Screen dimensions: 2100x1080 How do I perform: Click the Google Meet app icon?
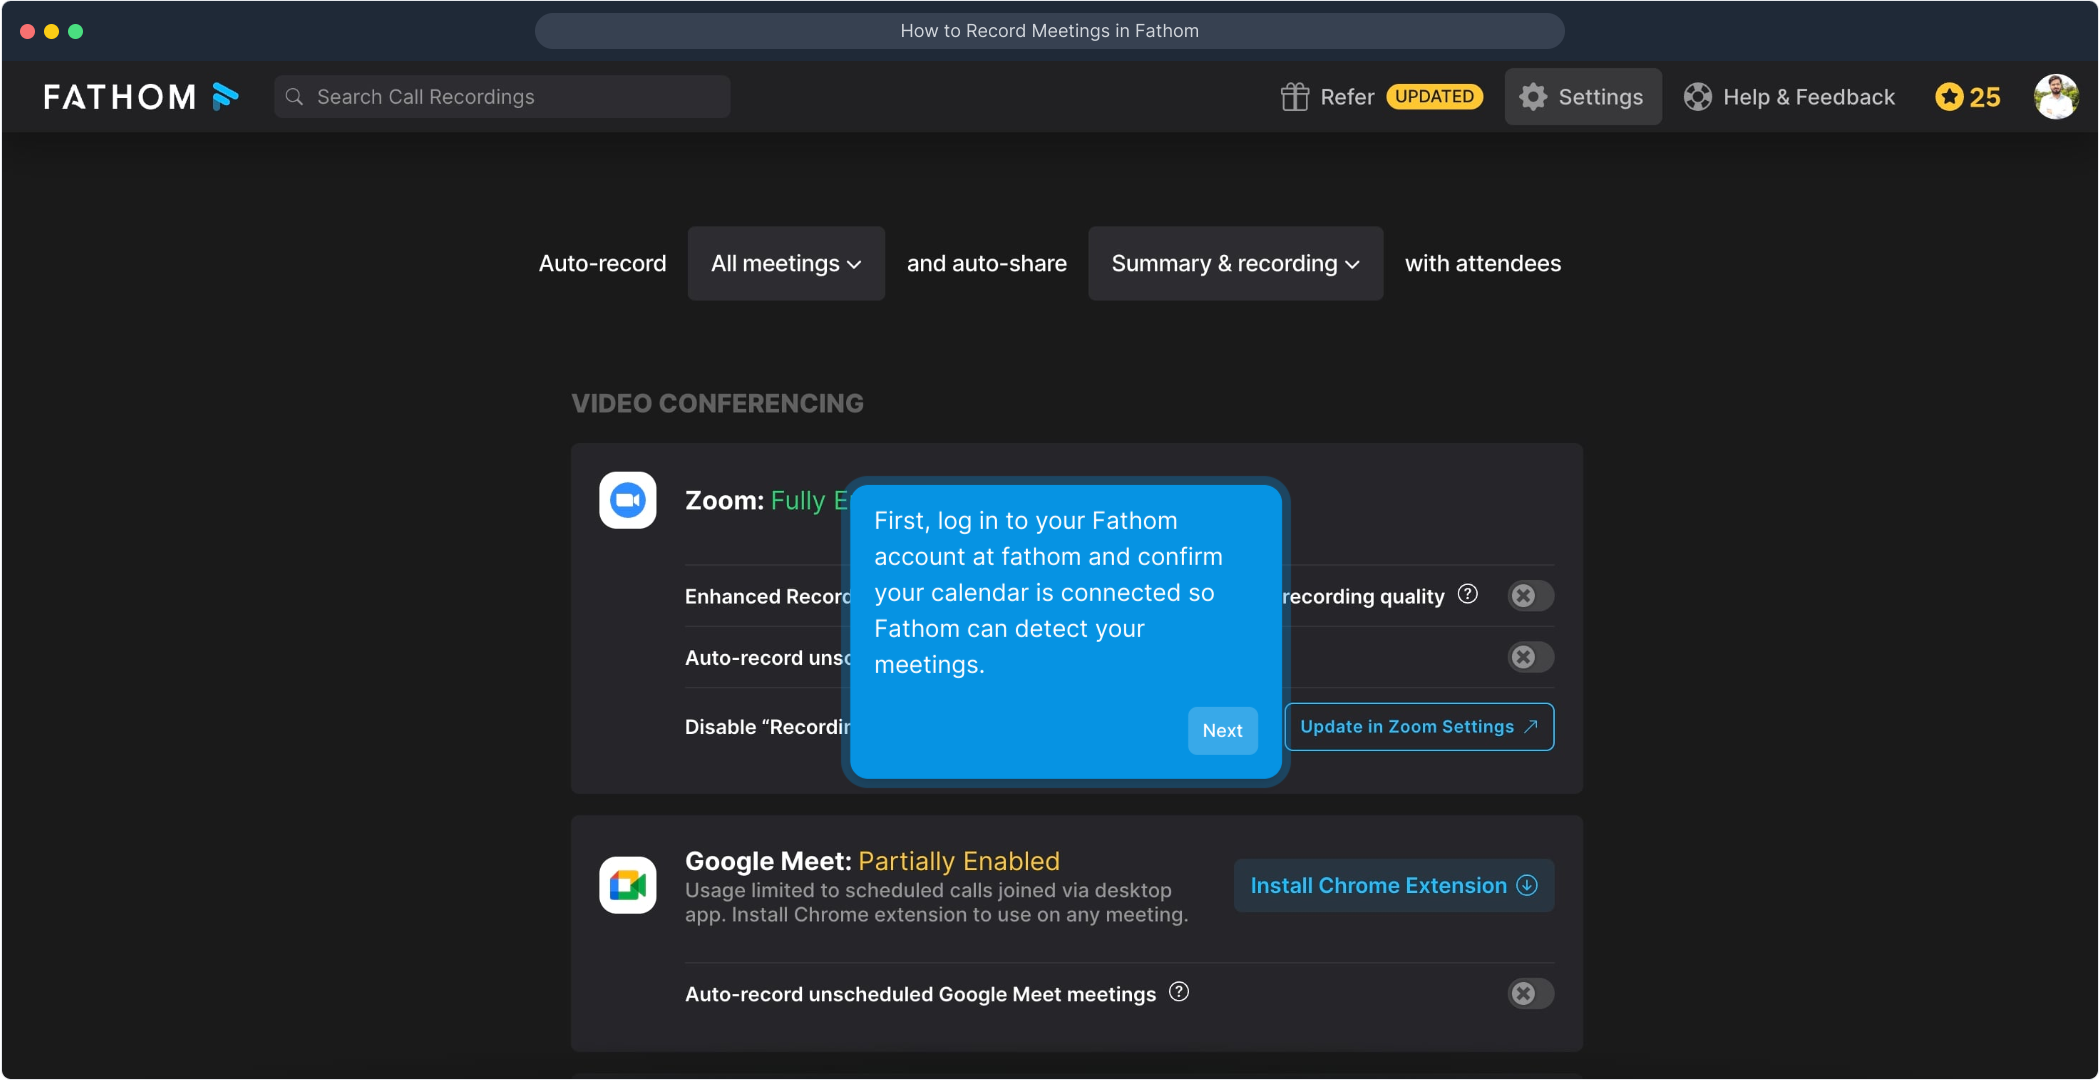point(628,885)
